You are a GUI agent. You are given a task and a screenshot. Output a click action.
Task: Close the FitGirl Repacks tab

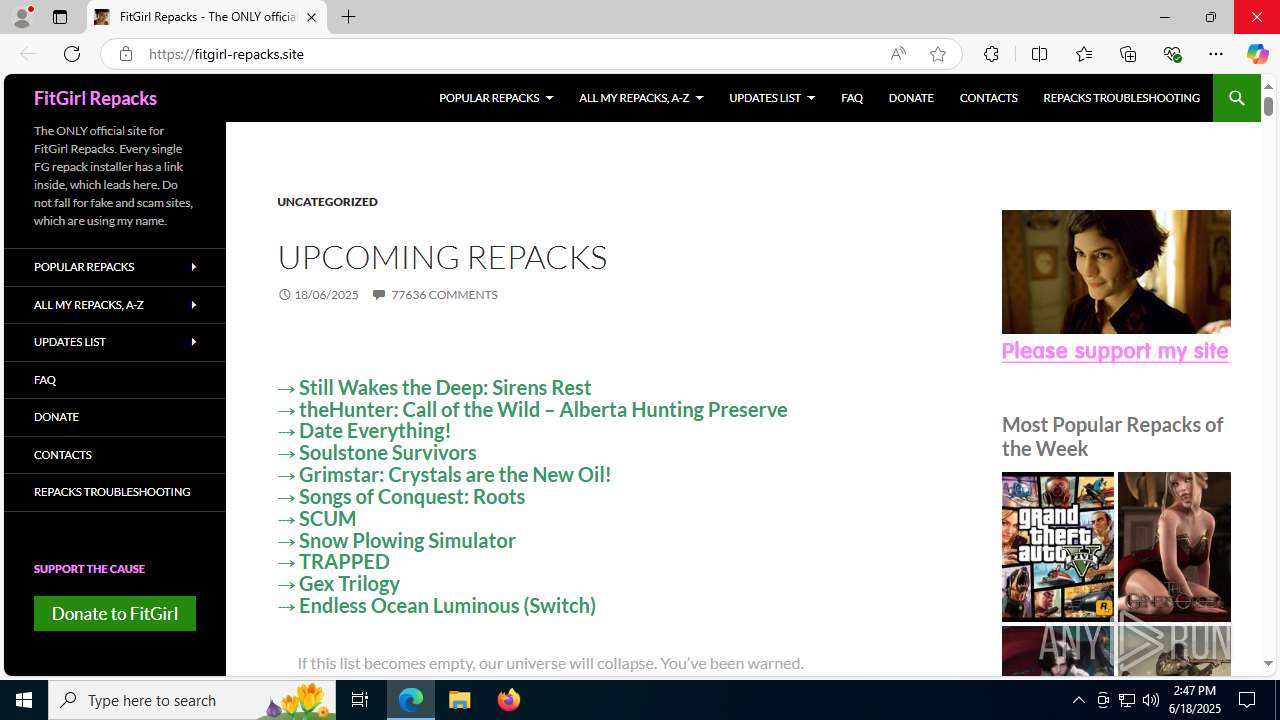311,17
